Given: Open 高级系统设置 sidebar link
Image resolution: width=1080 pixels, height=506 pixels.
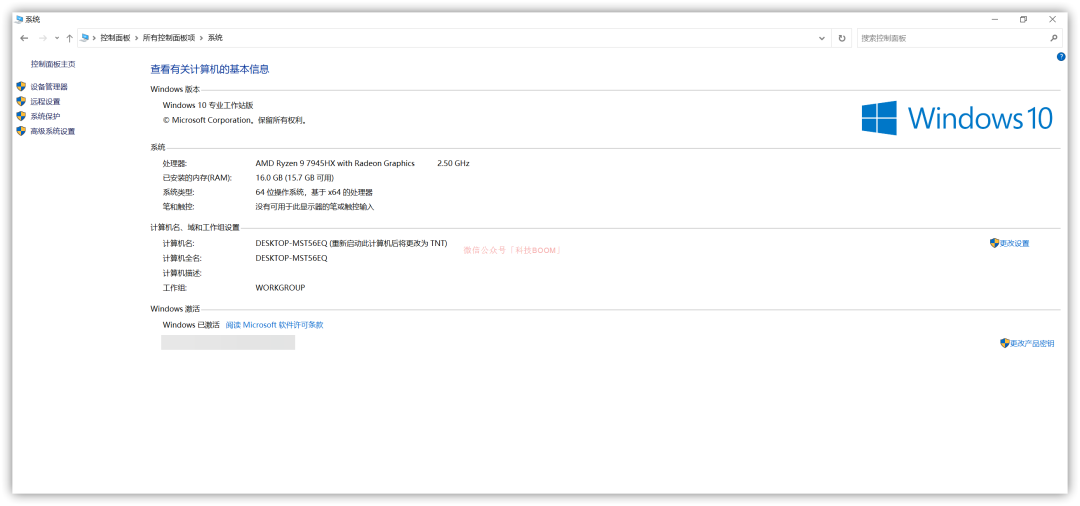Looking at the screenshot, I should click(x=52, y=131).
